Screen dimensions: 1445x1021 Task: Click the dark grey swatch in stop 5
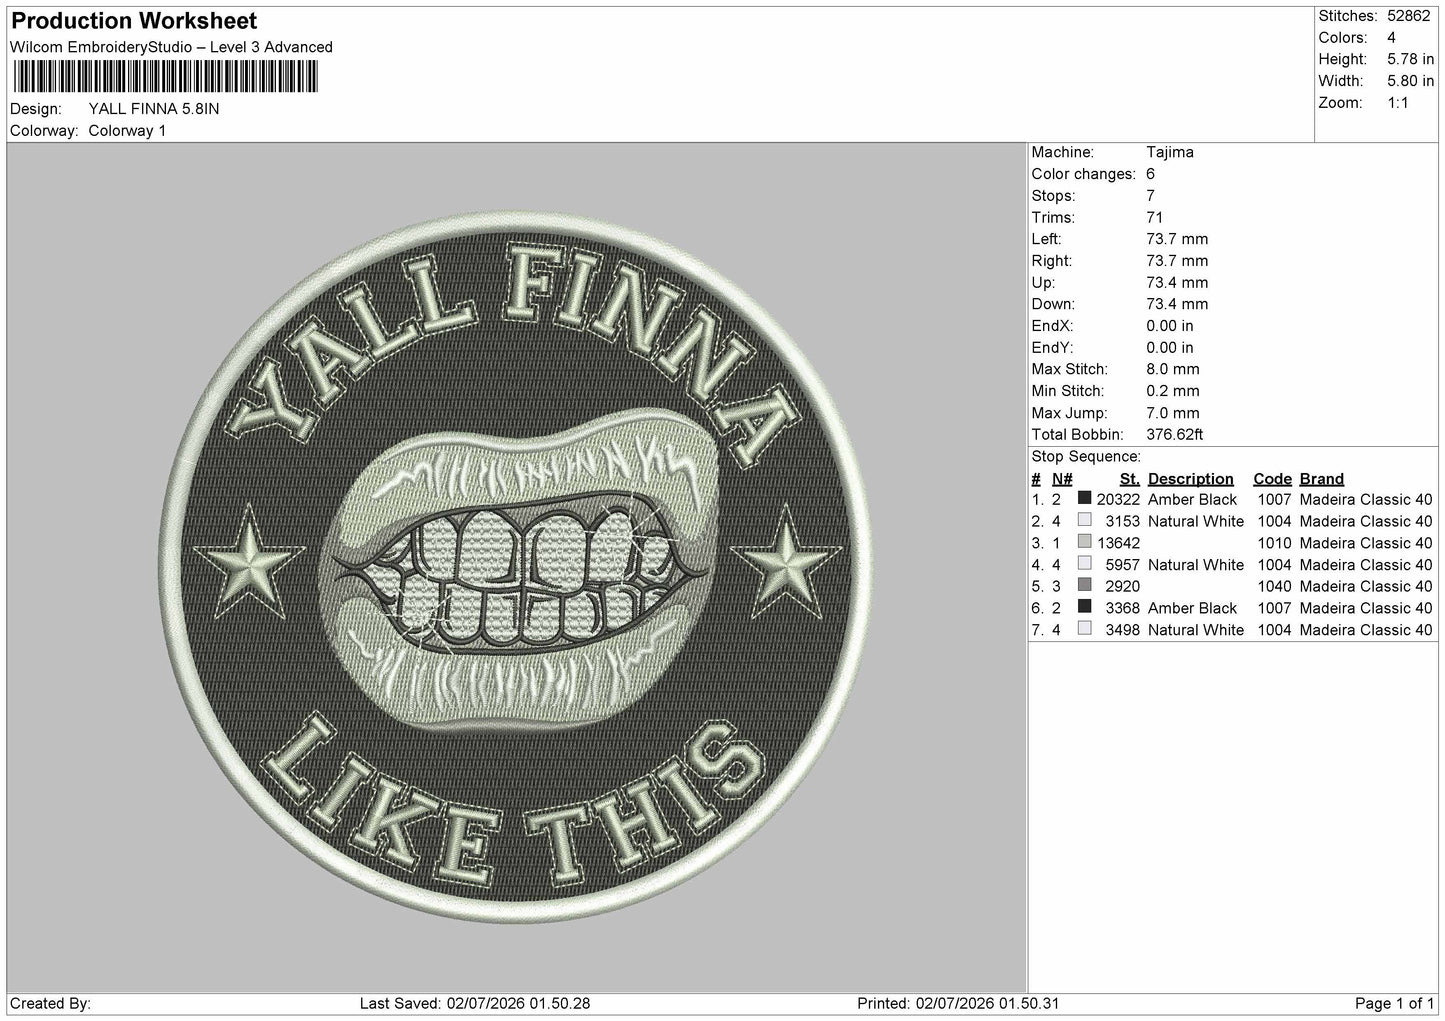tap(1084, 585)
